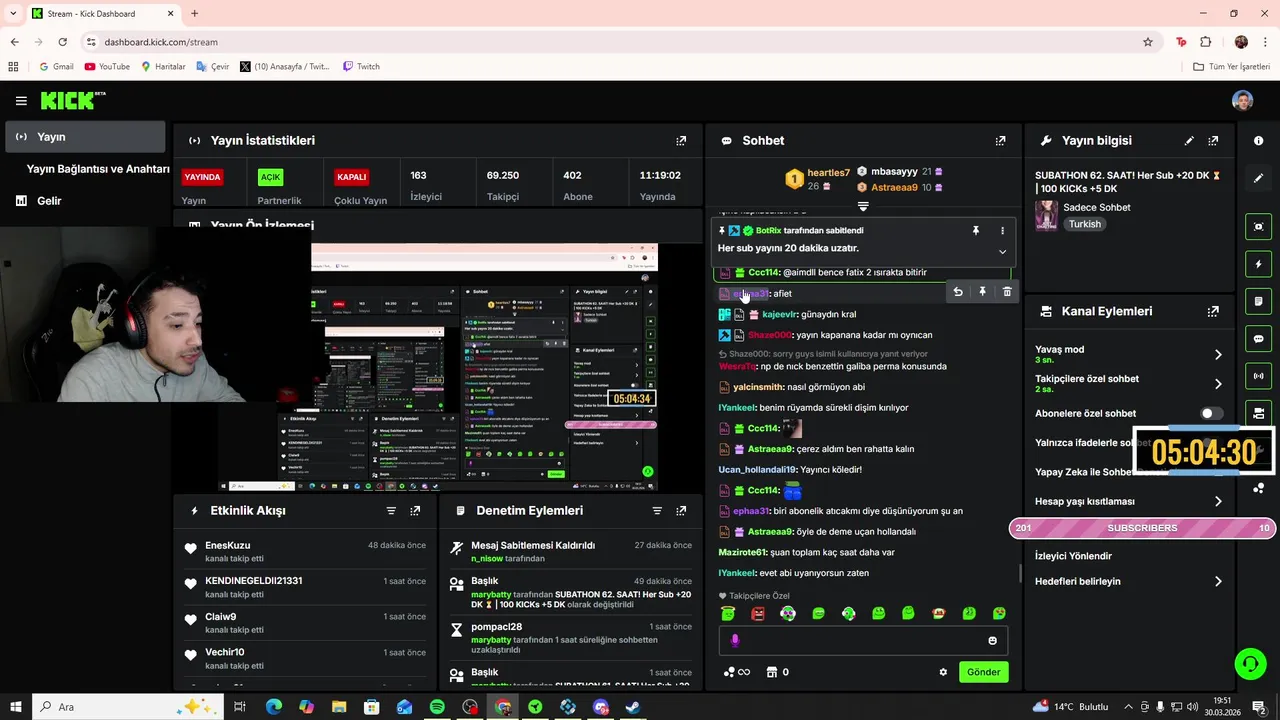Expand the pinned message chevron
The width and height of the screenshot is (1280, 720).
[1002, 251]
